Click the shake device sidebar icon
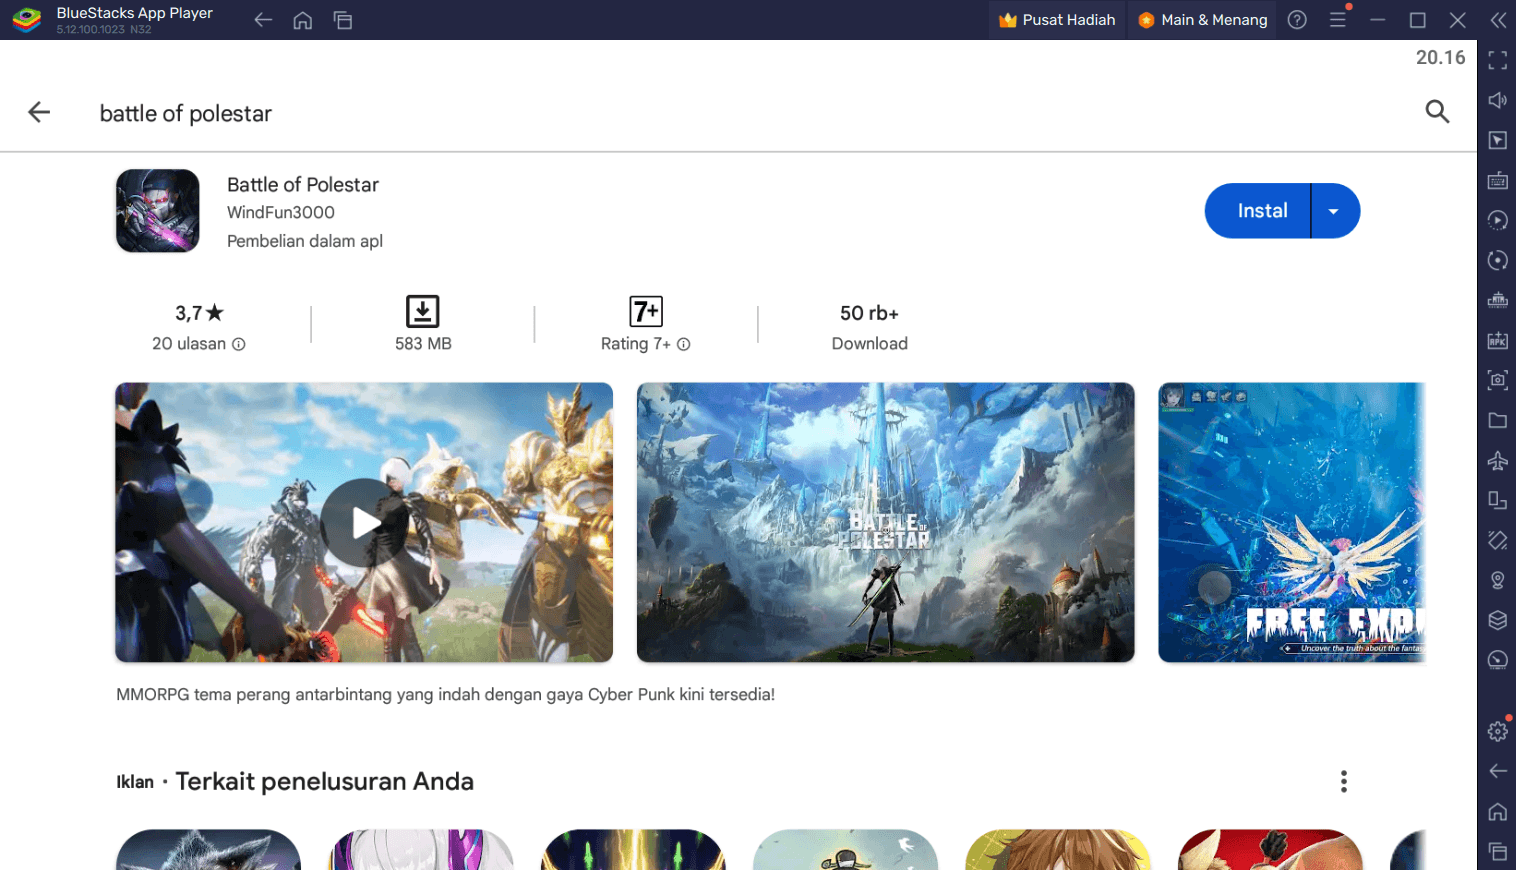 (1497, 540)
